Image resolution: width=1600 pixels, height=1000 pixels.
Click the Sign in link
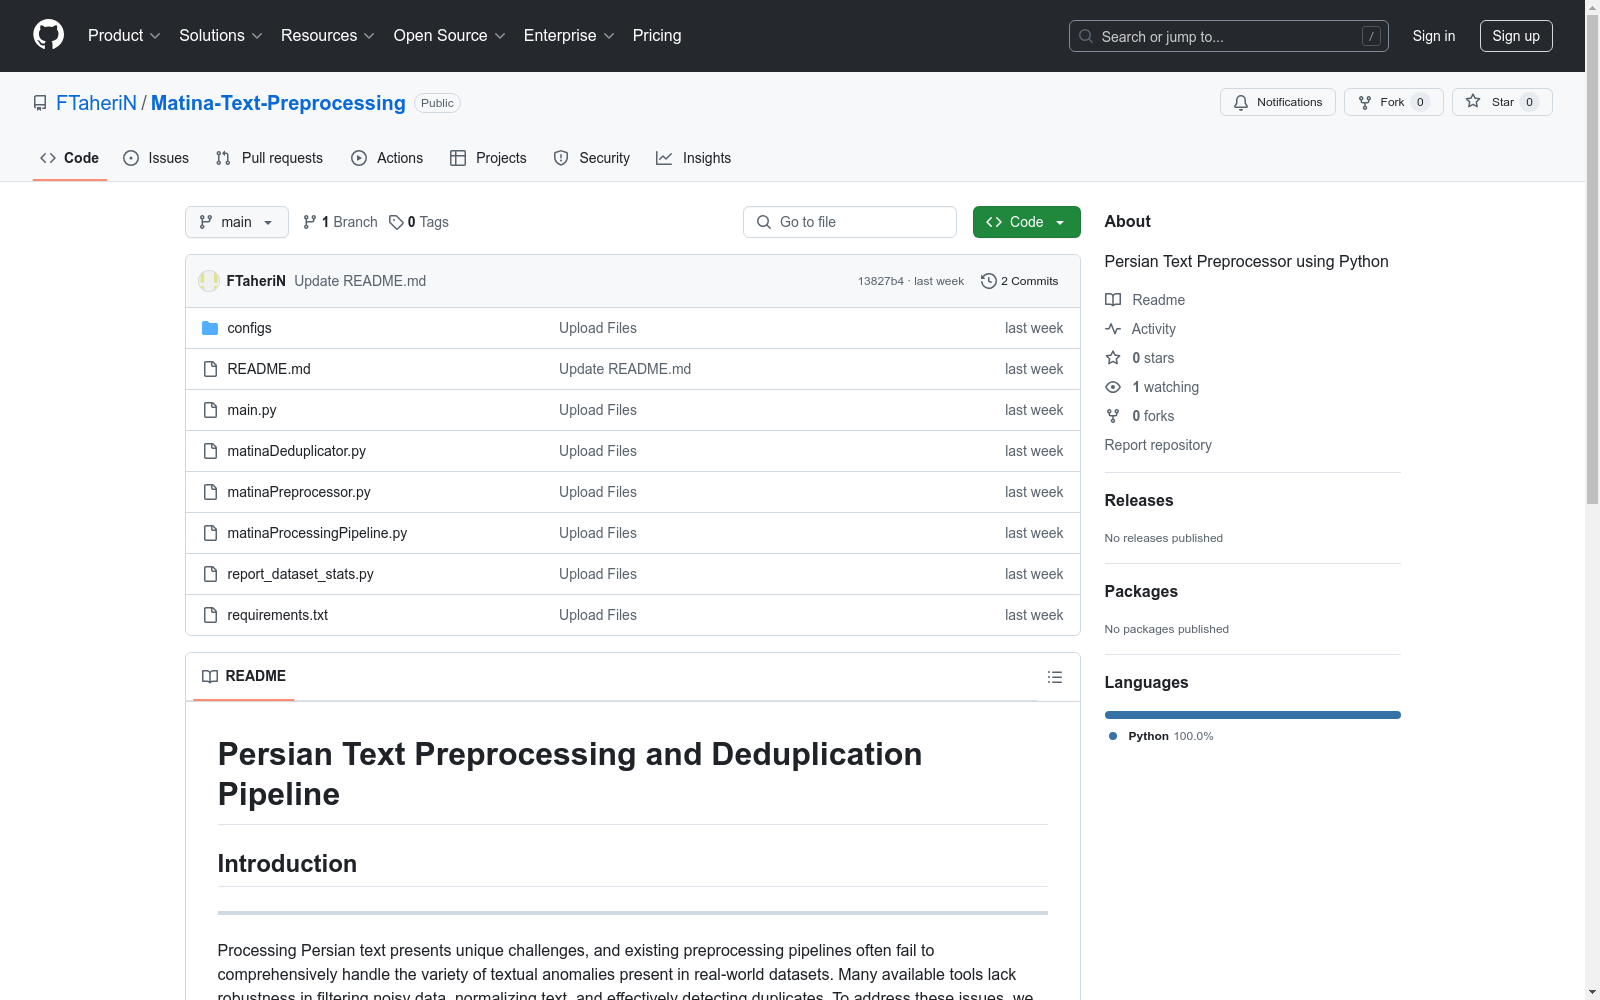pyautogui.click(x=1434, y=36)
